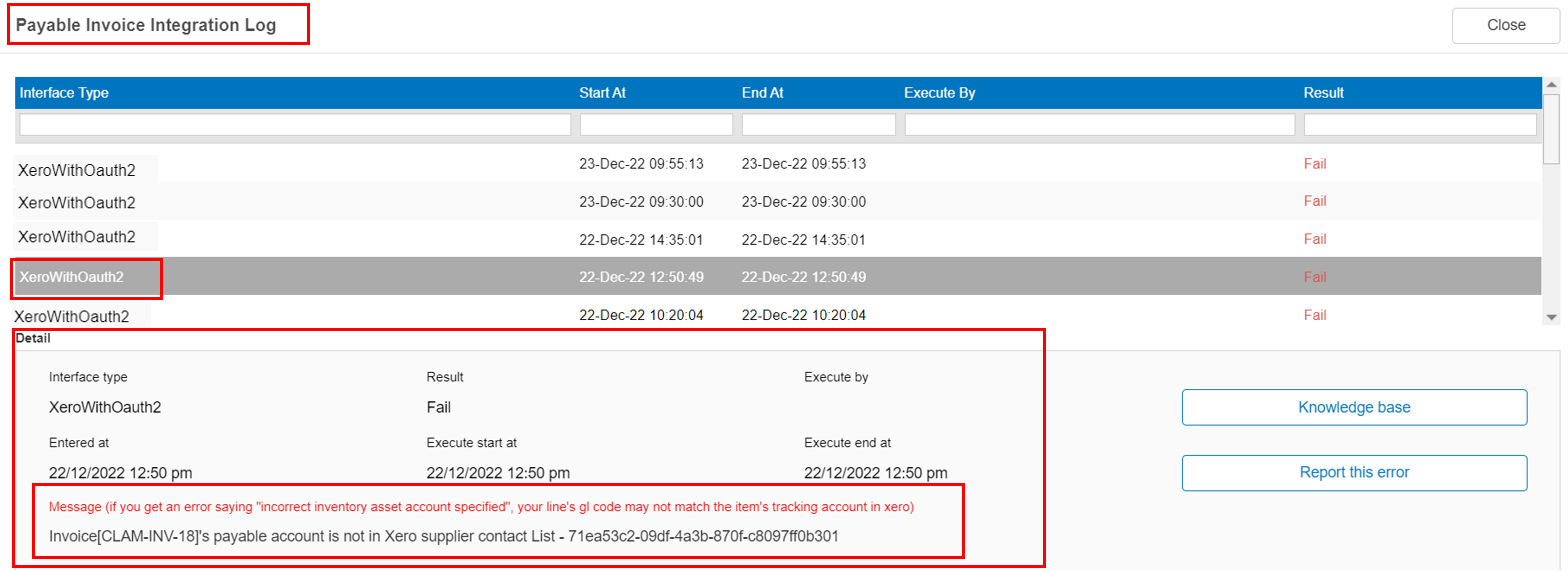Select the 22-Dec-22 14:35:01 log row
This screenshot has width=1568, height=571.
[x=641, y=240]
